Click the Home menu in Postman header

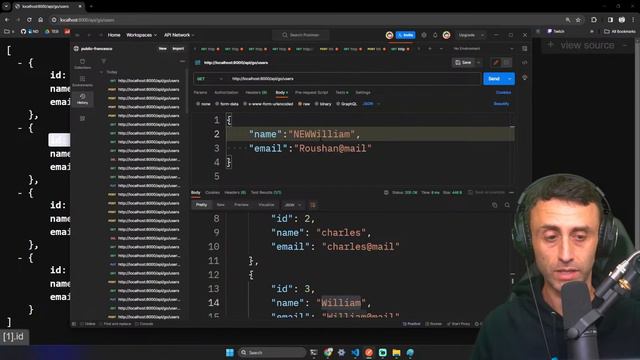pyautogui.click(x=114, y=35)
